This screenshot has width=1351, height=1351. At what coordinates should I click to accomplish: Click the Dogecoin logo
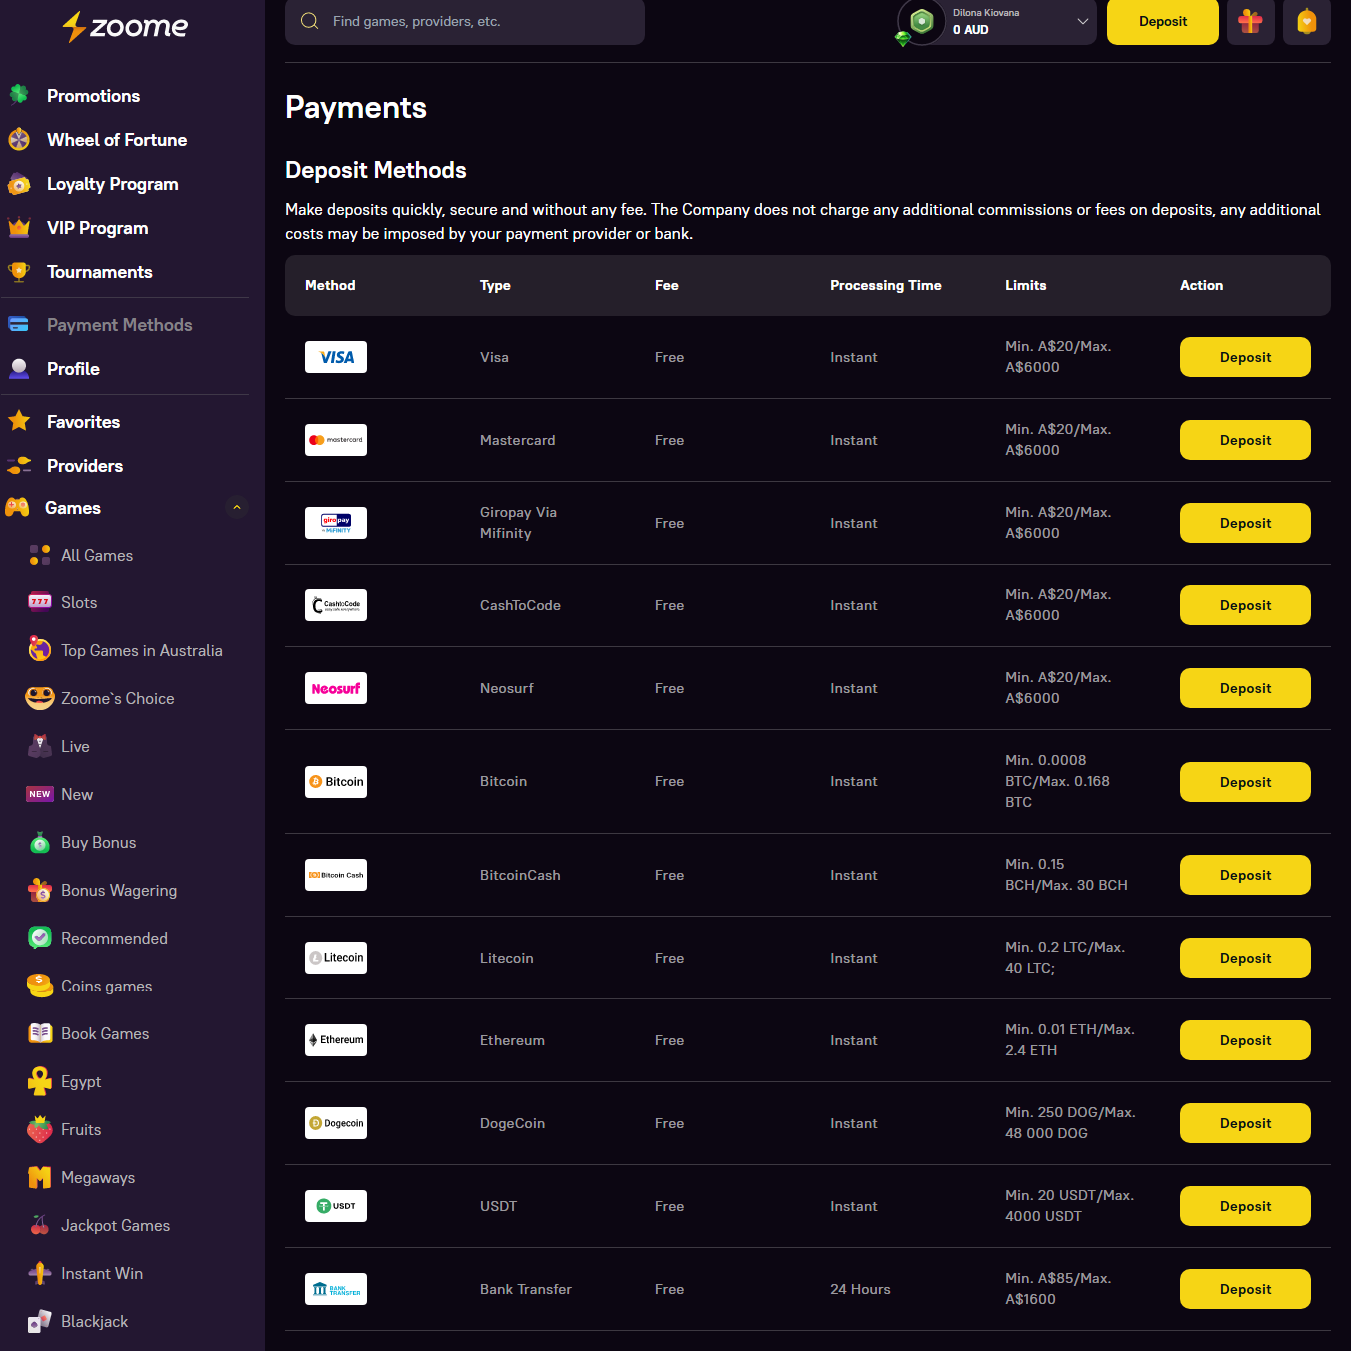[336, 1123]
